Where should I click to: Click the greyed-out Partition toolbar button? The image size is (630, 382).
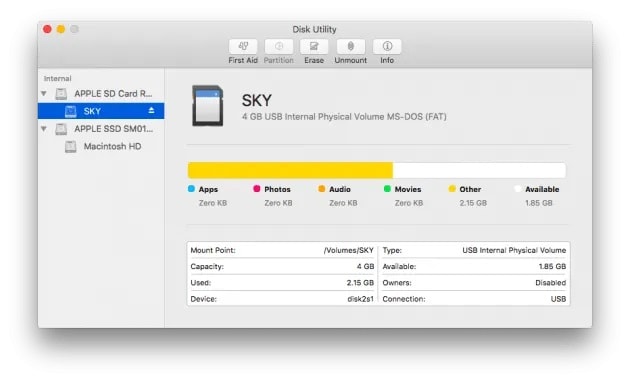(278, 47)
